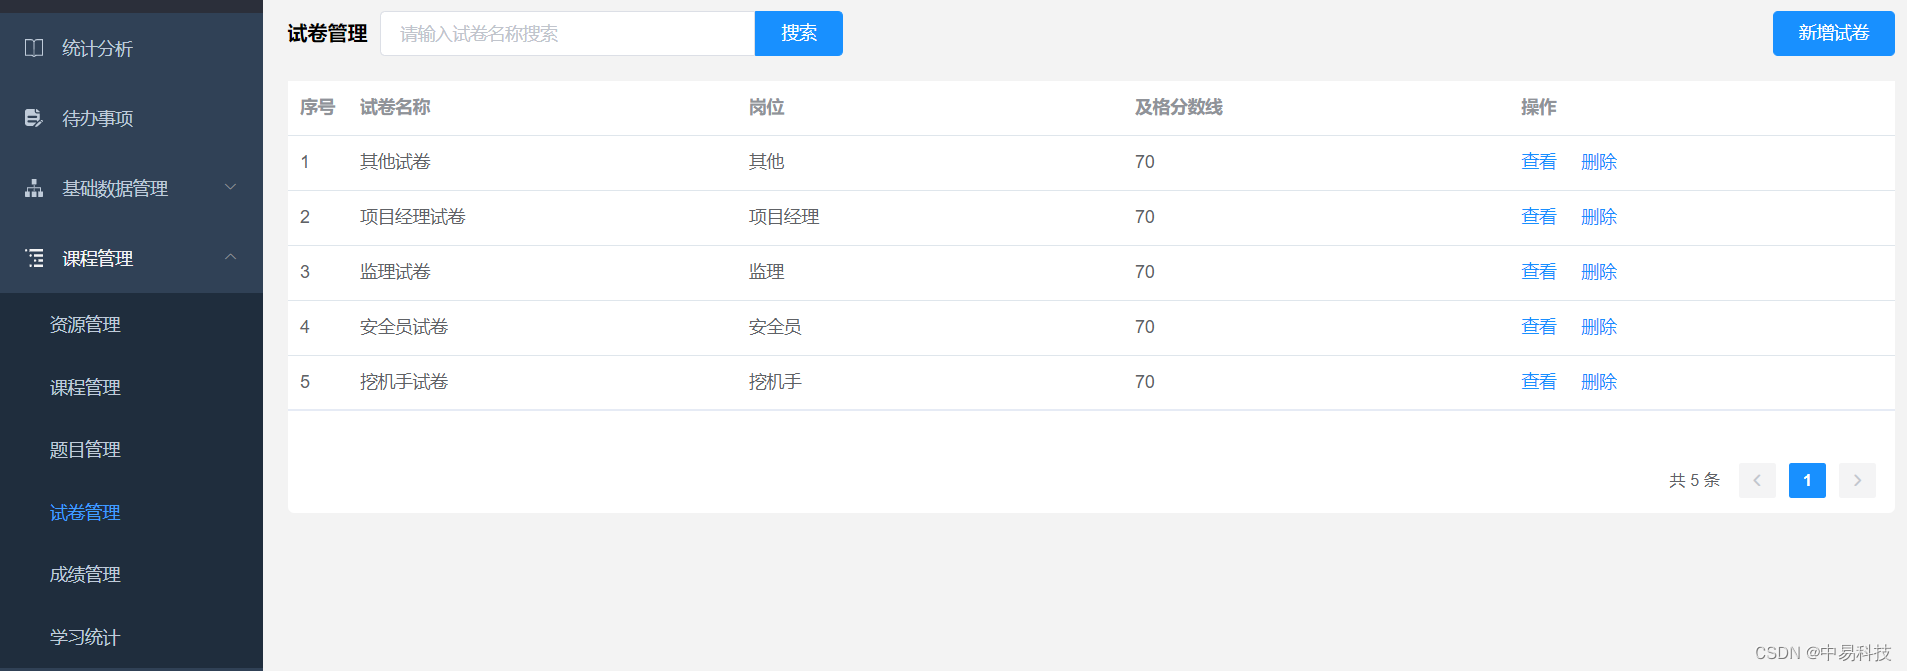This screenshot has width=1907, height=671.
Task: View the 挖机手试卷 row via 查看
Action: [x=1538, y=382]
